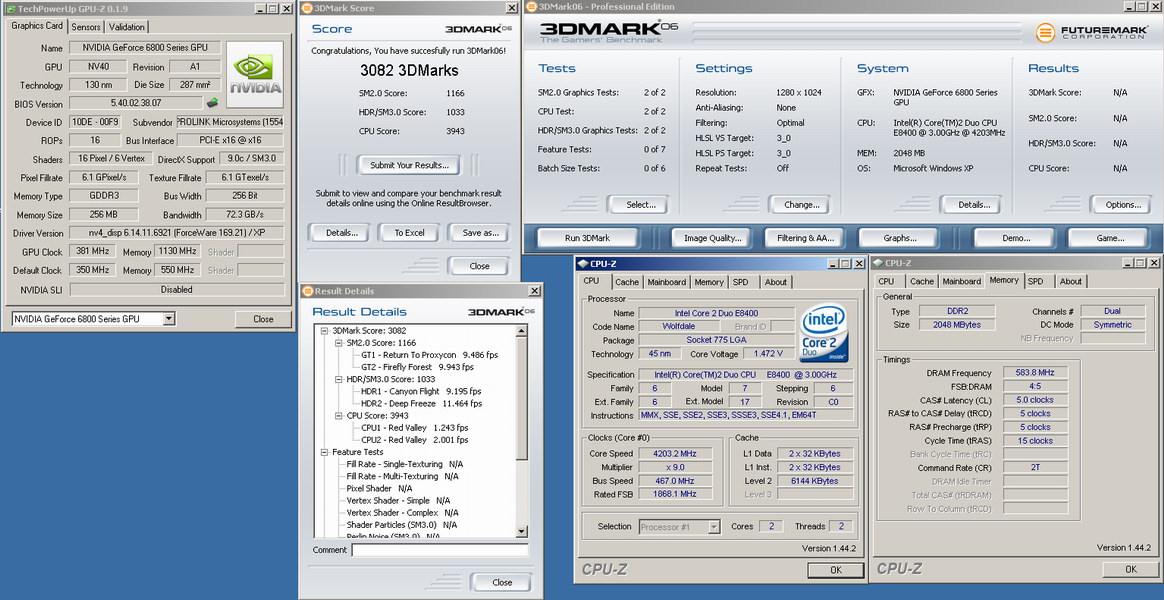Click the GPU Clock 381 MHz field
This screenshot has width=1164, height=600.
(x=91, y=252)
